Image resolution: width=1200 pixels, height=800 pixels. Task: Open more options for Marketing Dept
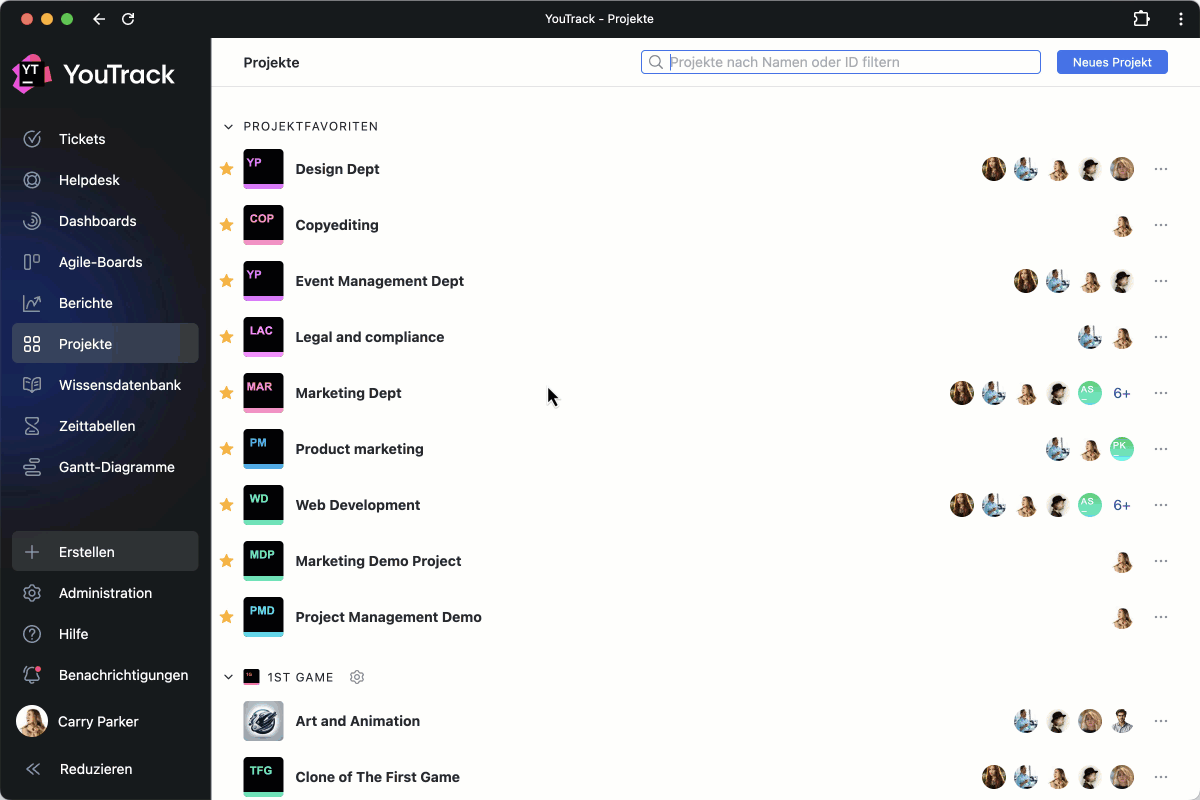1161,393
